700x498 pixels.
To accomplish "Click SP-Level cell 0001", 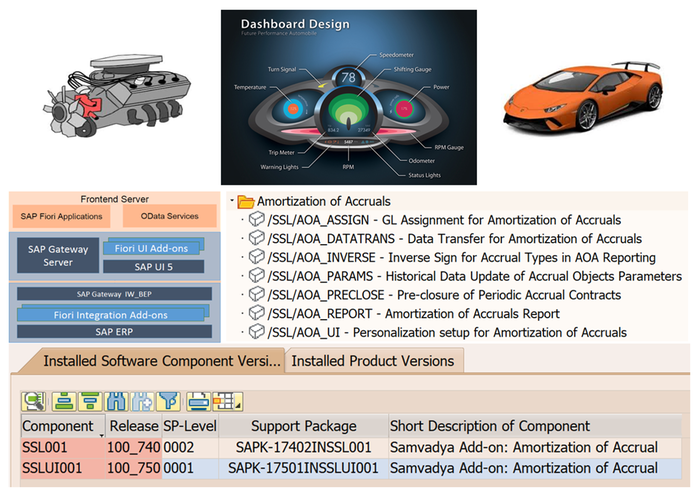I will coord(190,469).
